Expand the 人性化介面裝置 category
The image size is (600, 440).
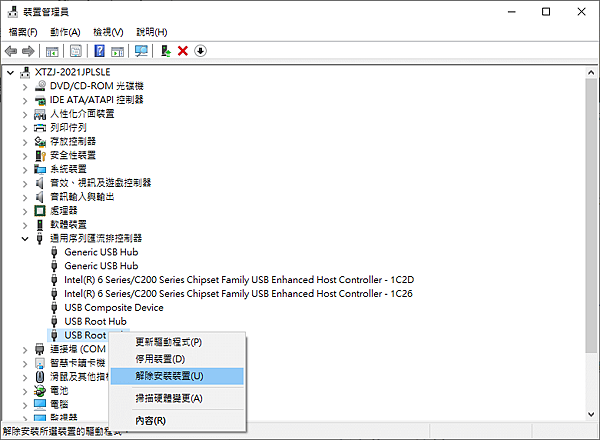pos(25,114)
